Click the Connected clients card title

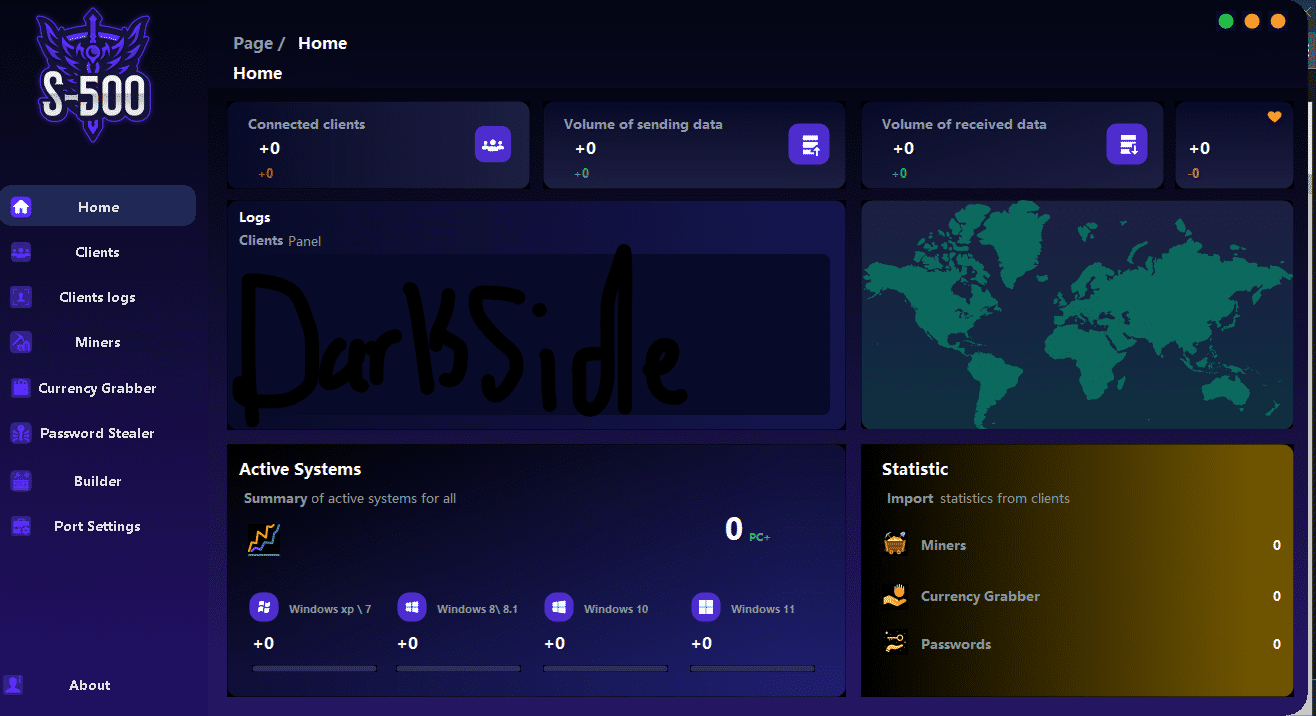point(306,124)
